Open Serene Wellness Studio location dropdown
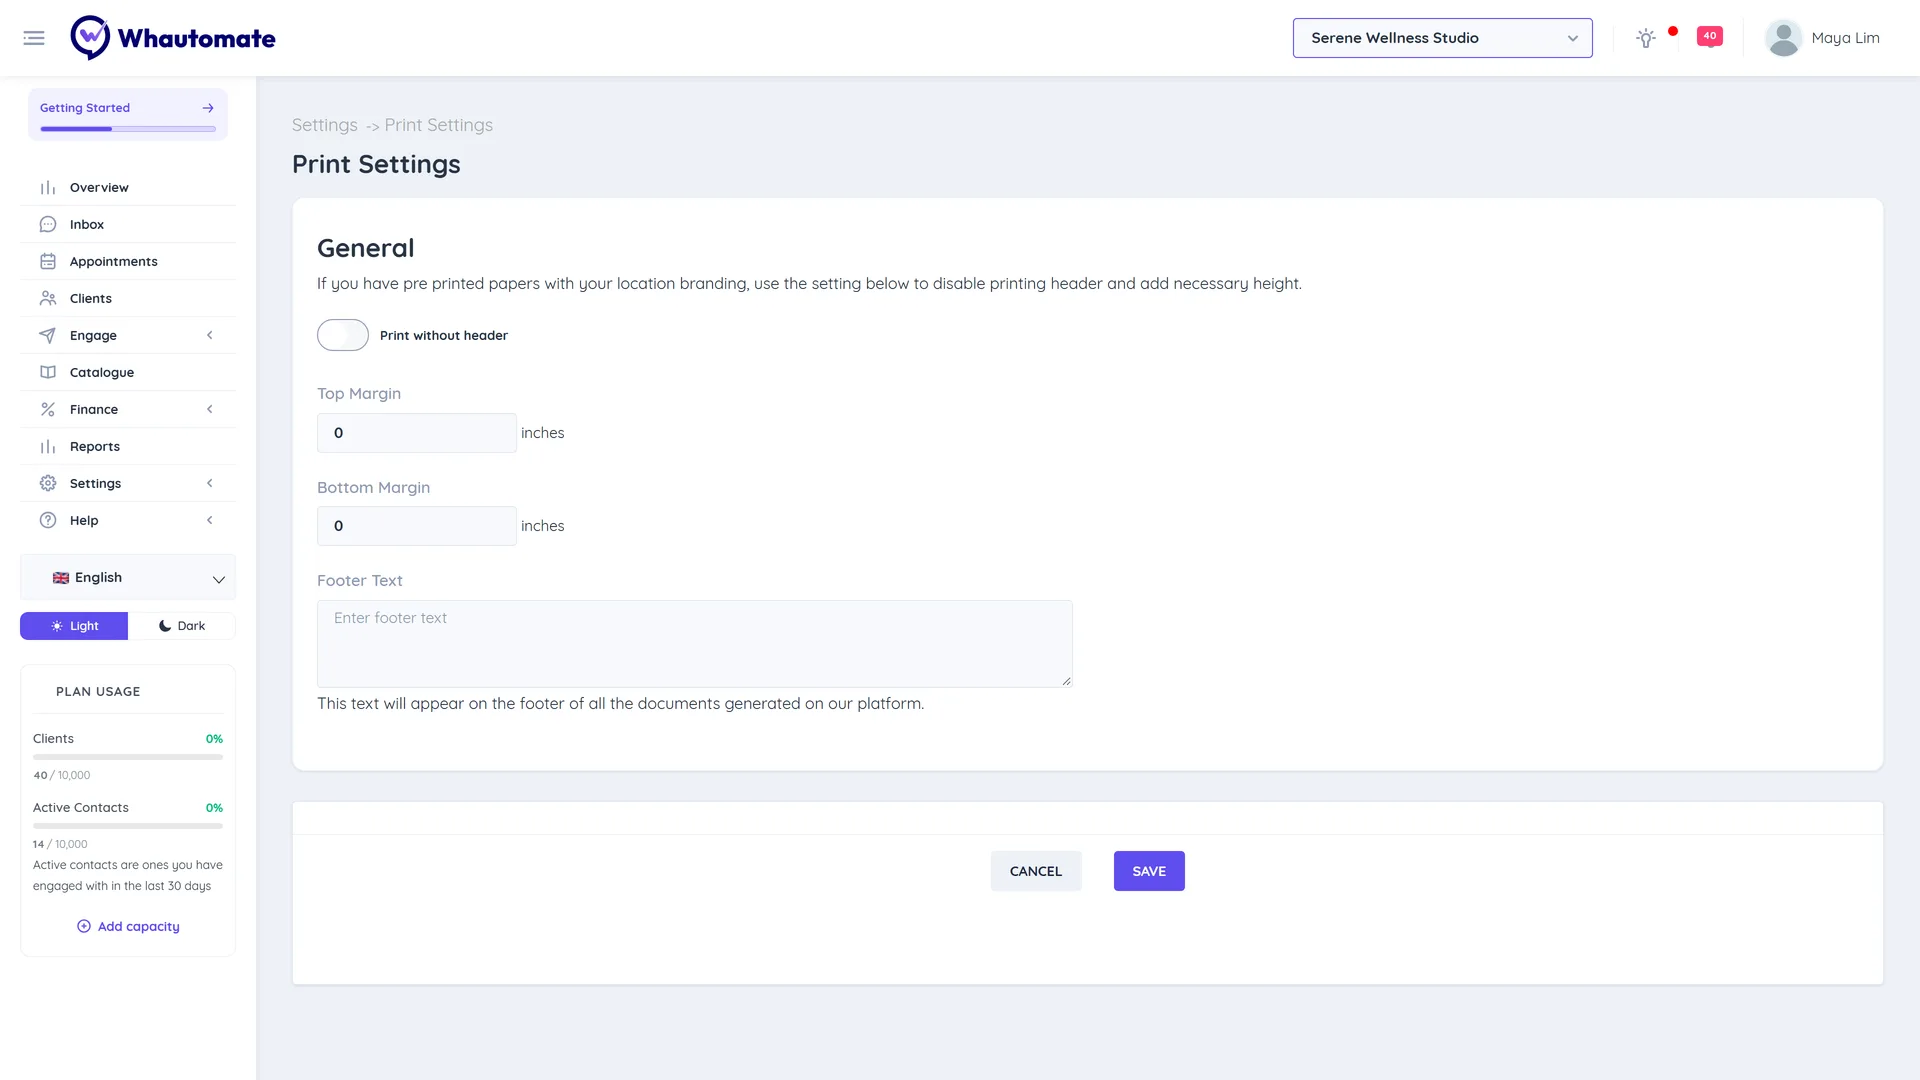Image resolution: width=1920 pixels, height=1080 pixels. (x=1442, y=38)
